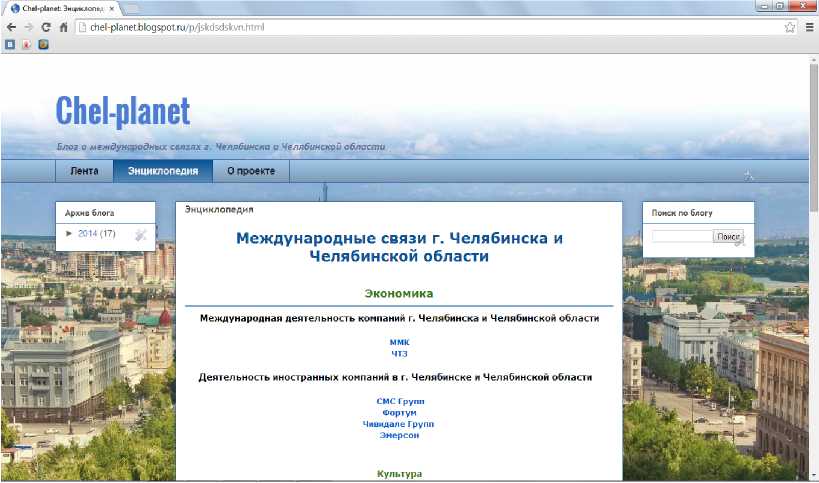The height and width of the screenshot is (483, 819).
Task: Click the Поиск по блогу widget title
Action: (682, 213)
